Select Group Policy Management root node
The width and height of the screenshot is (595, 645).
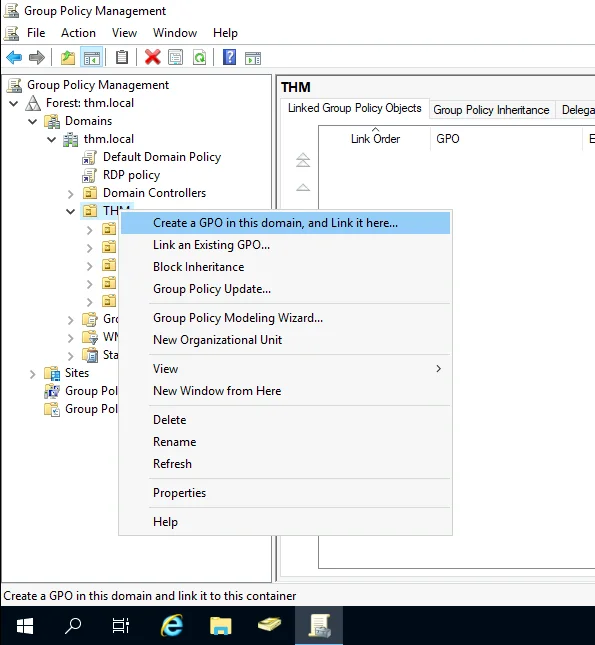coord(98,85)
